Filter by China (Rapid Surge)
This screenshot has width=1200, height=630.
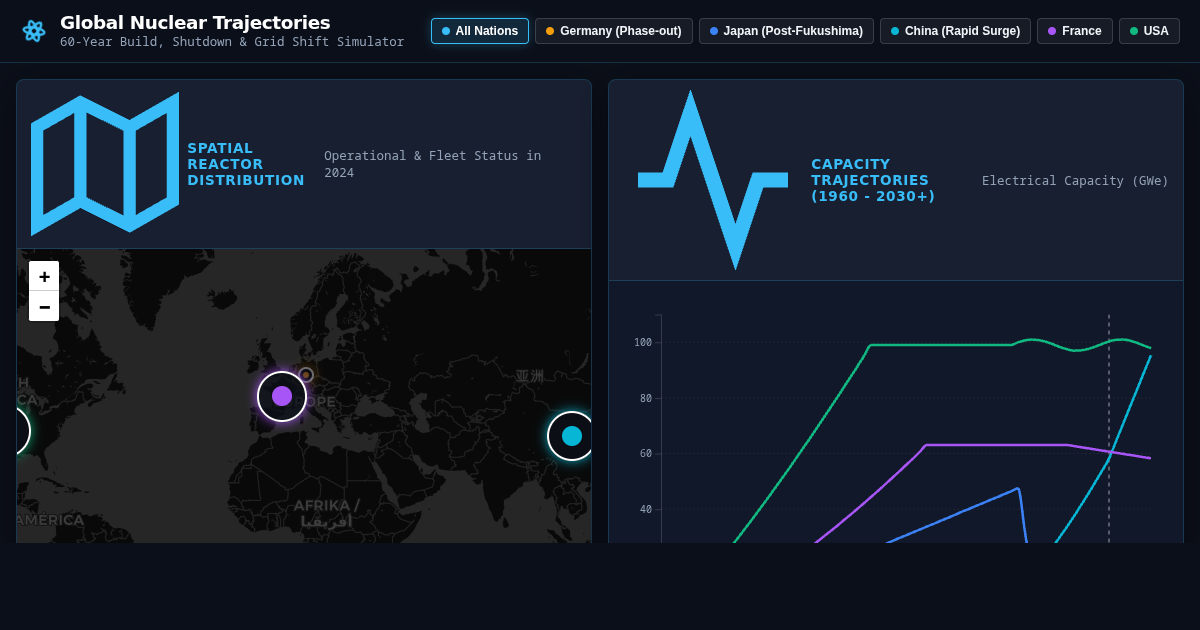point(955,31)
